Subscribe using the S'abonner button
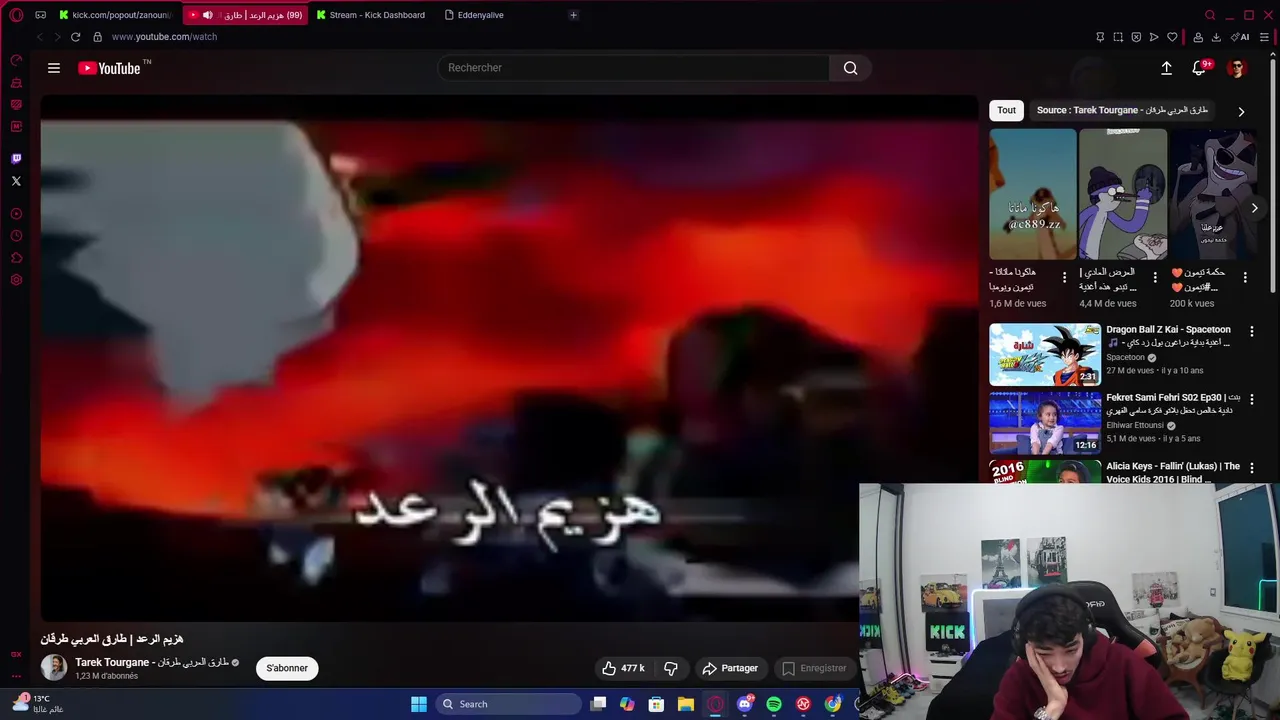 click(287, 668)
